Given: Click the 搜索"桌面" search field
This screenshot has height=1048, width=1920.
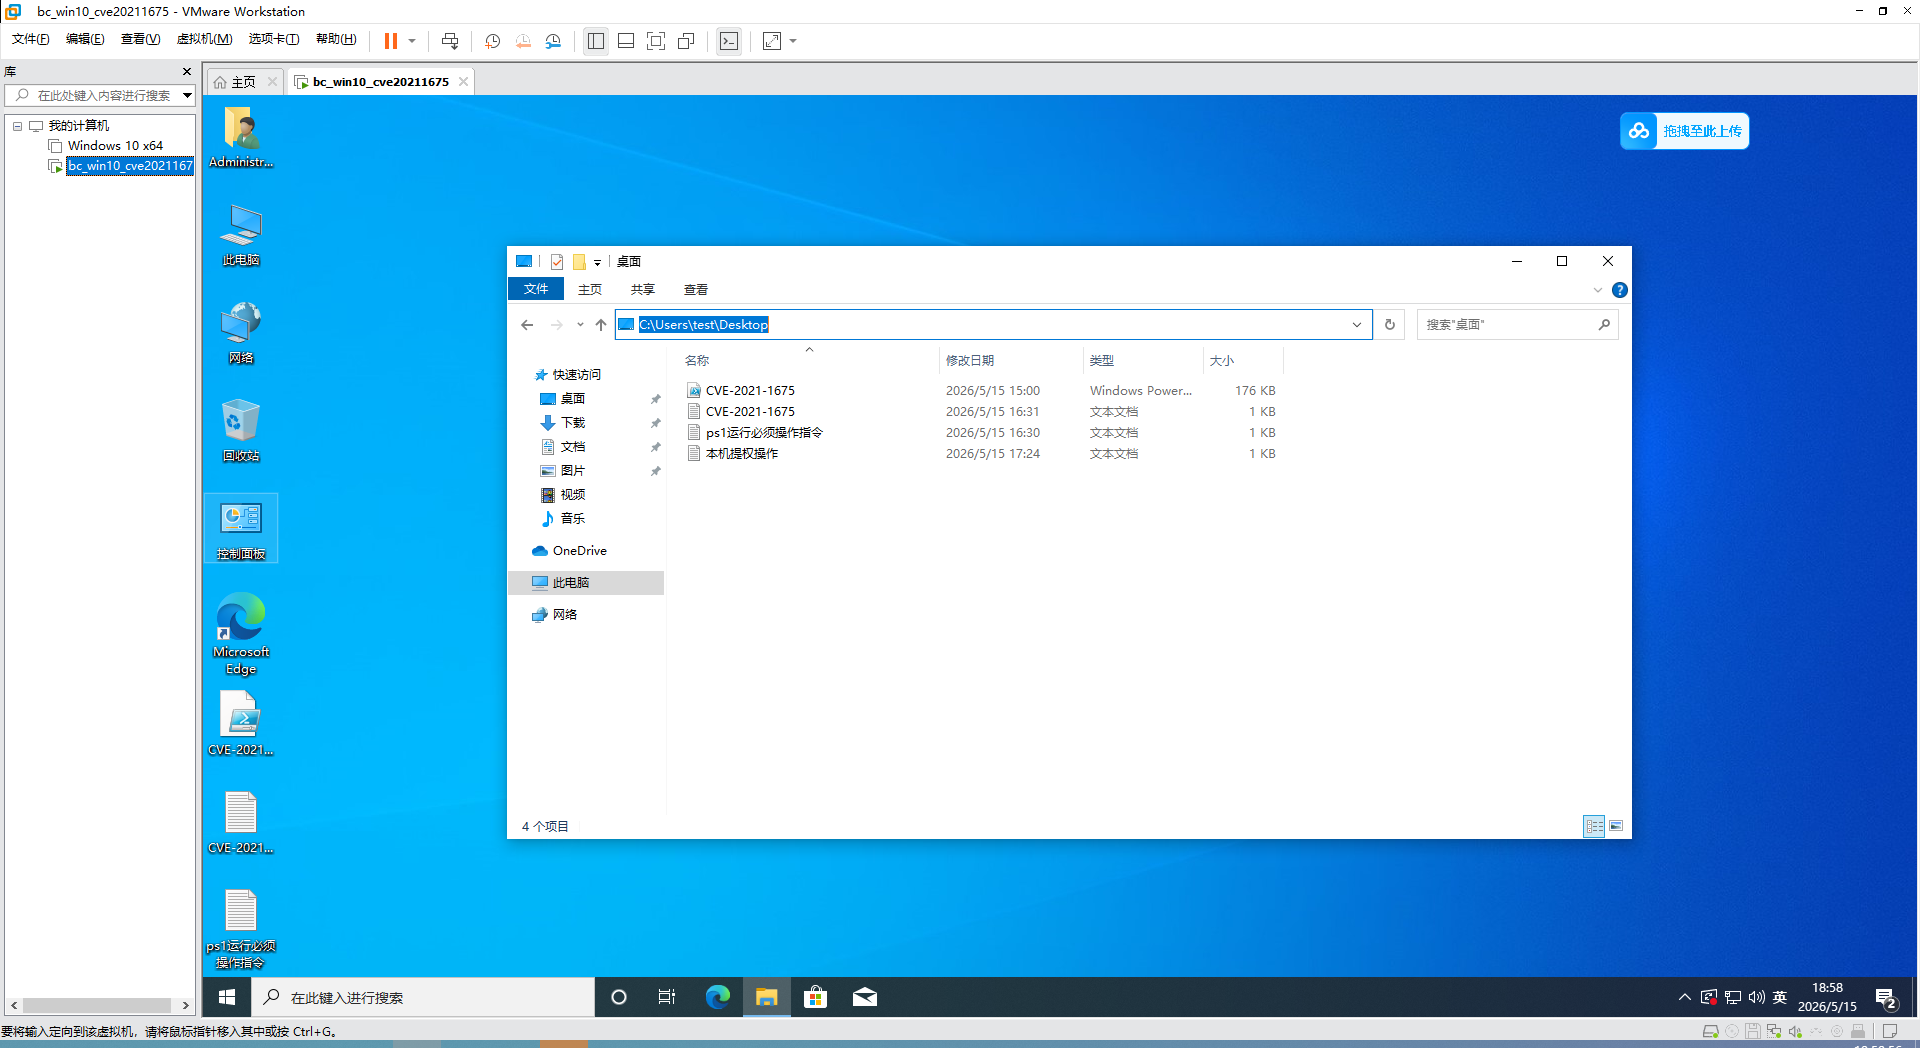Looking at the screenshot, I should click(x=1508, y=324).
